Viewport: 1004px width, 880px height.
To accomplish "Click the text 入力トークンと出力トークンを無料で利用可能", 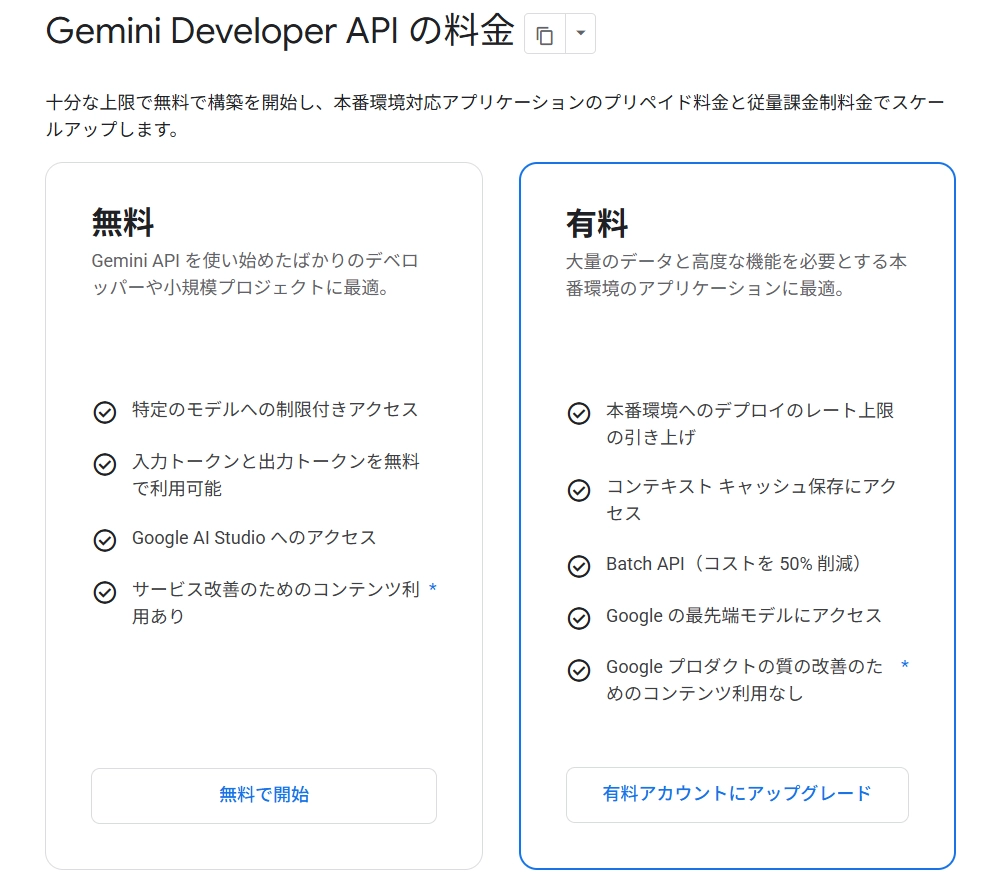I will [276, 475].
